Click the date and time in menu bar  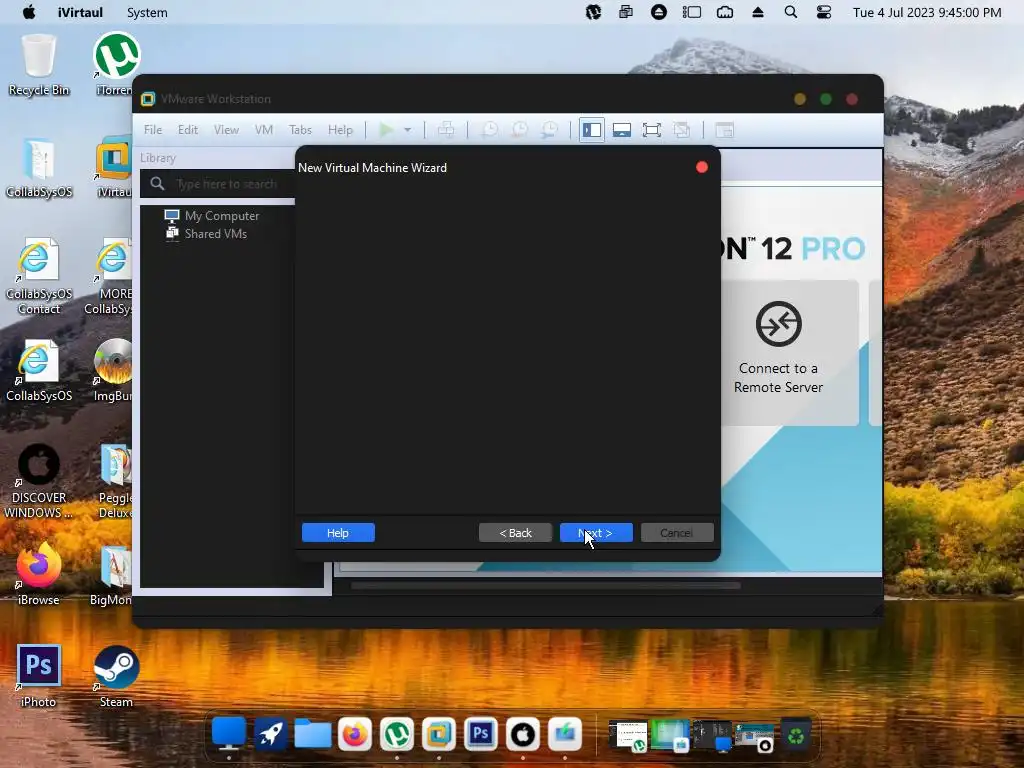point(927,12)
